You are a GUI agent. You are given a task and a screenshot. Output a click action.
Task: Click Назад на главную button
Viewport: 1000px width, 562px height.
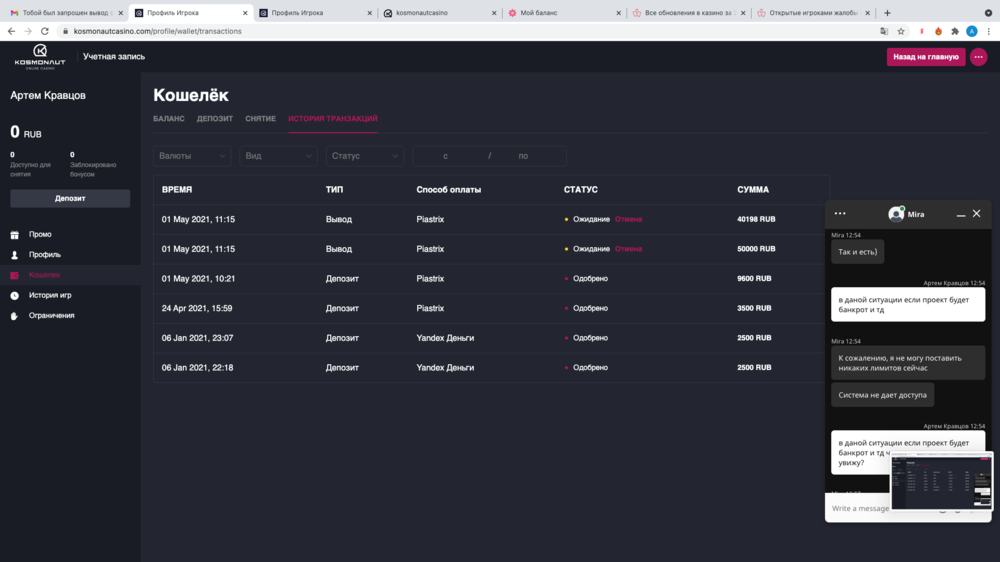click(925, 57)
